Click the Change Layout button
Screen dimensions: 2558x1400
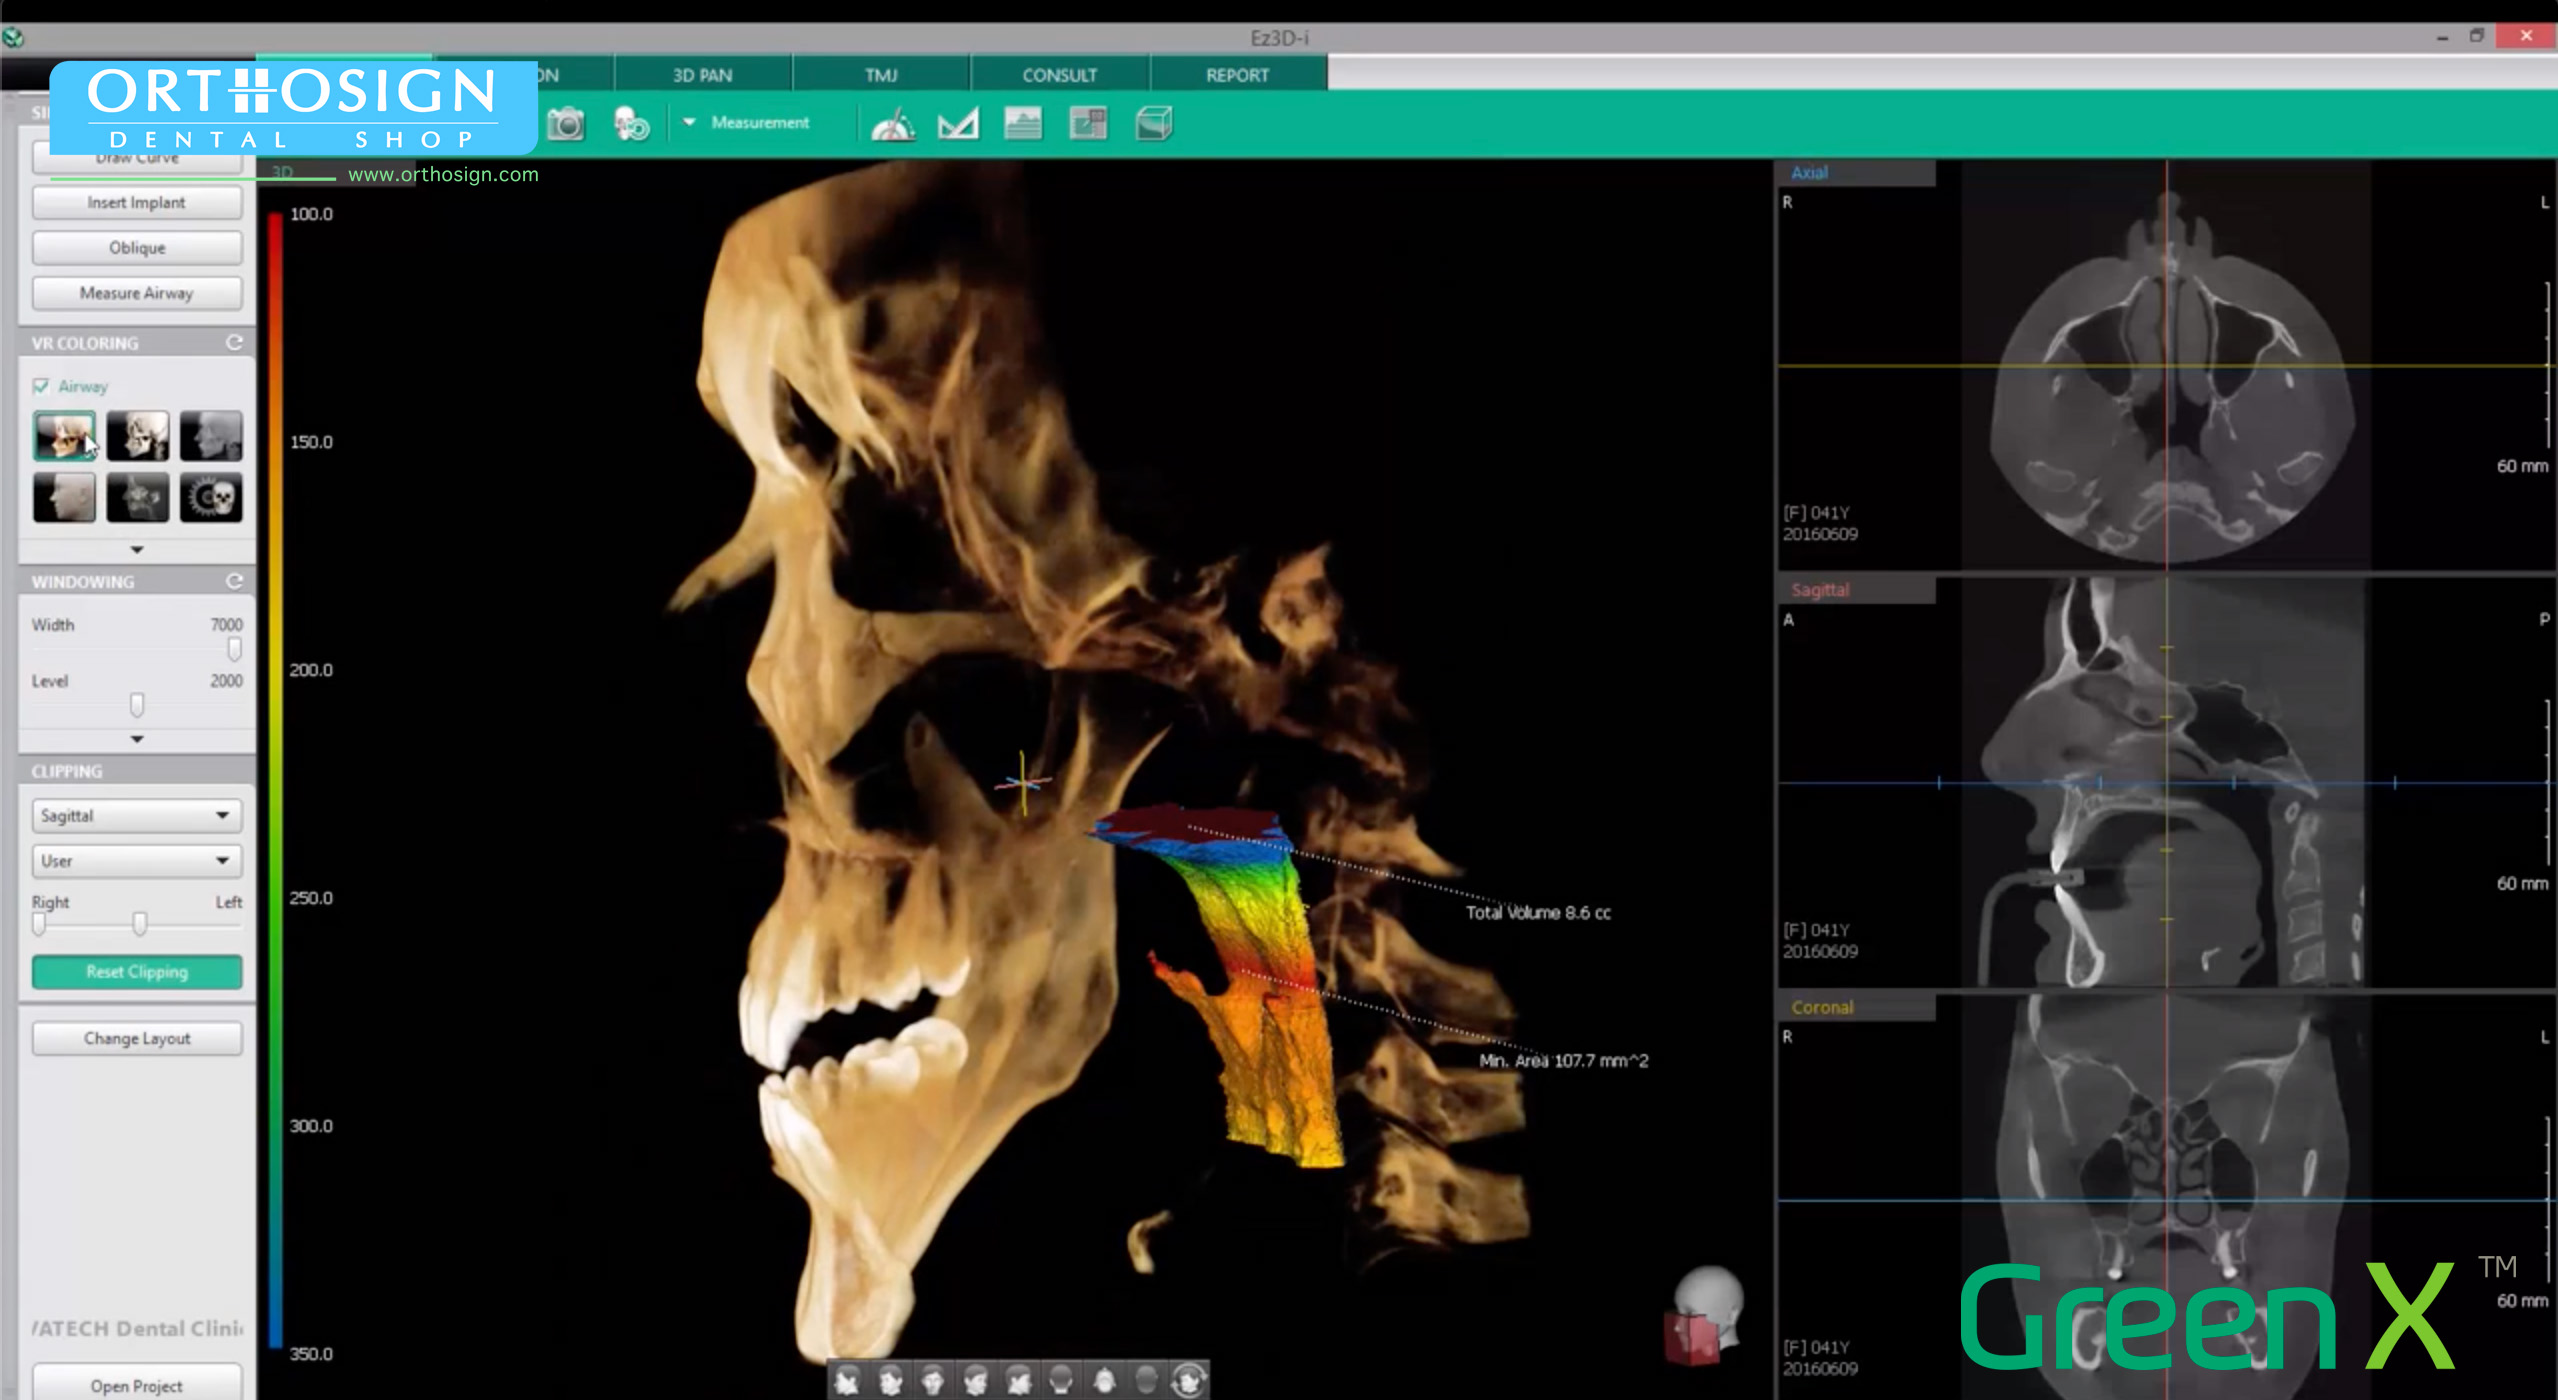pyautogui.click(x=137, y=1038)
